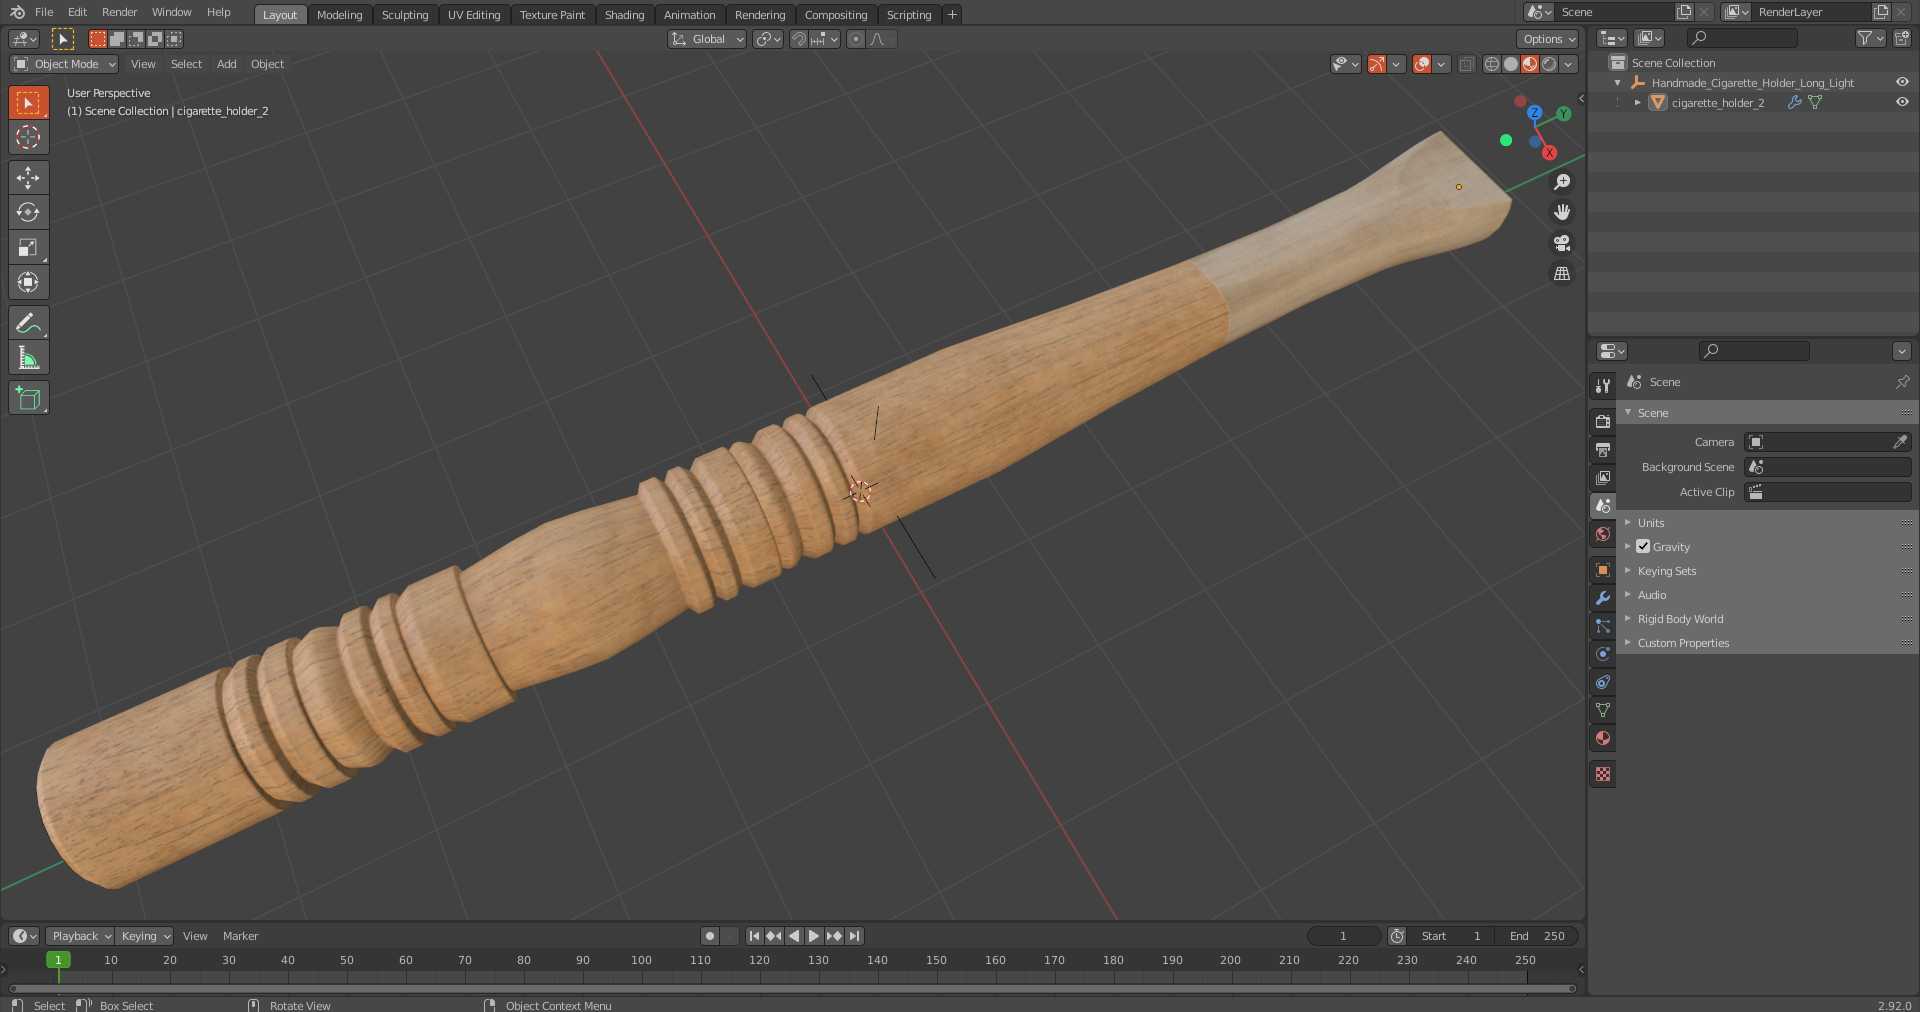Click timeline horizontal scrollbar
This screenshot has height=1012, width=1920.
point(792,988)
